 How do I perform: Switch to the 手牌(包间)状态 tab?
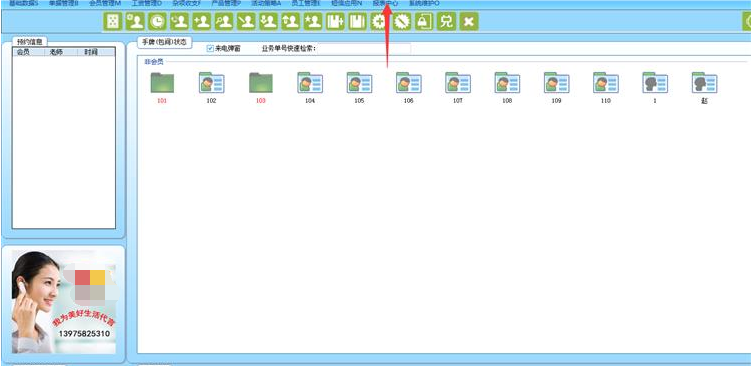pyautogui.click(x=164, y=42)
